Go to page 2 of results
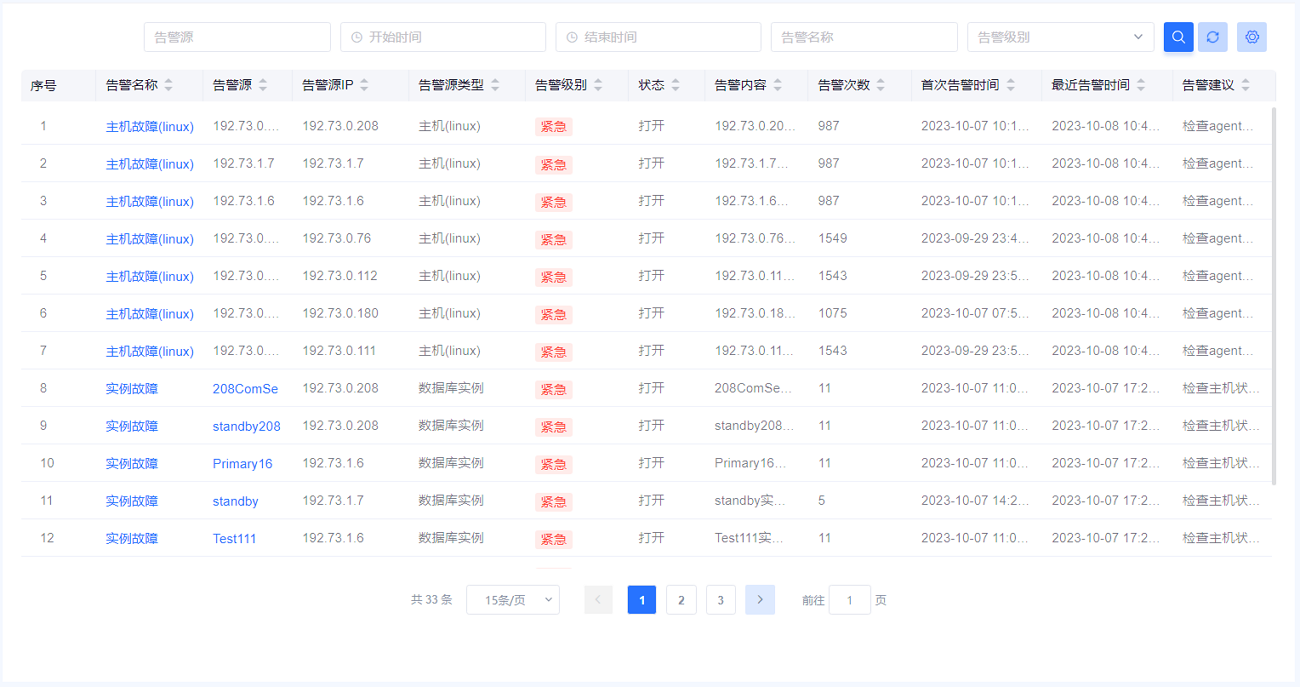The width and height of the screenshot is (1300, 687). click(681, 600)
